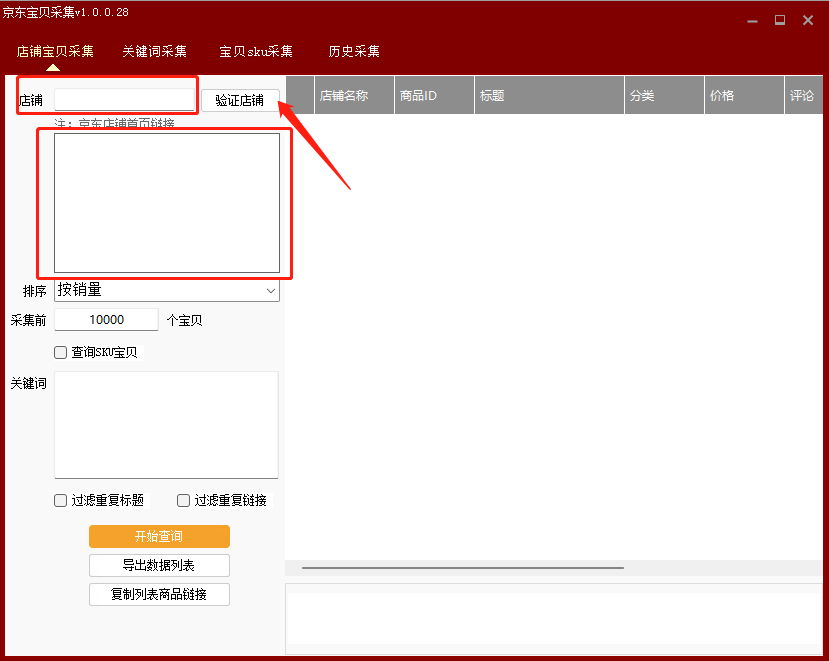Sort by the 商品ID column header
Viewport: 829px width, 661px height.
435,95
